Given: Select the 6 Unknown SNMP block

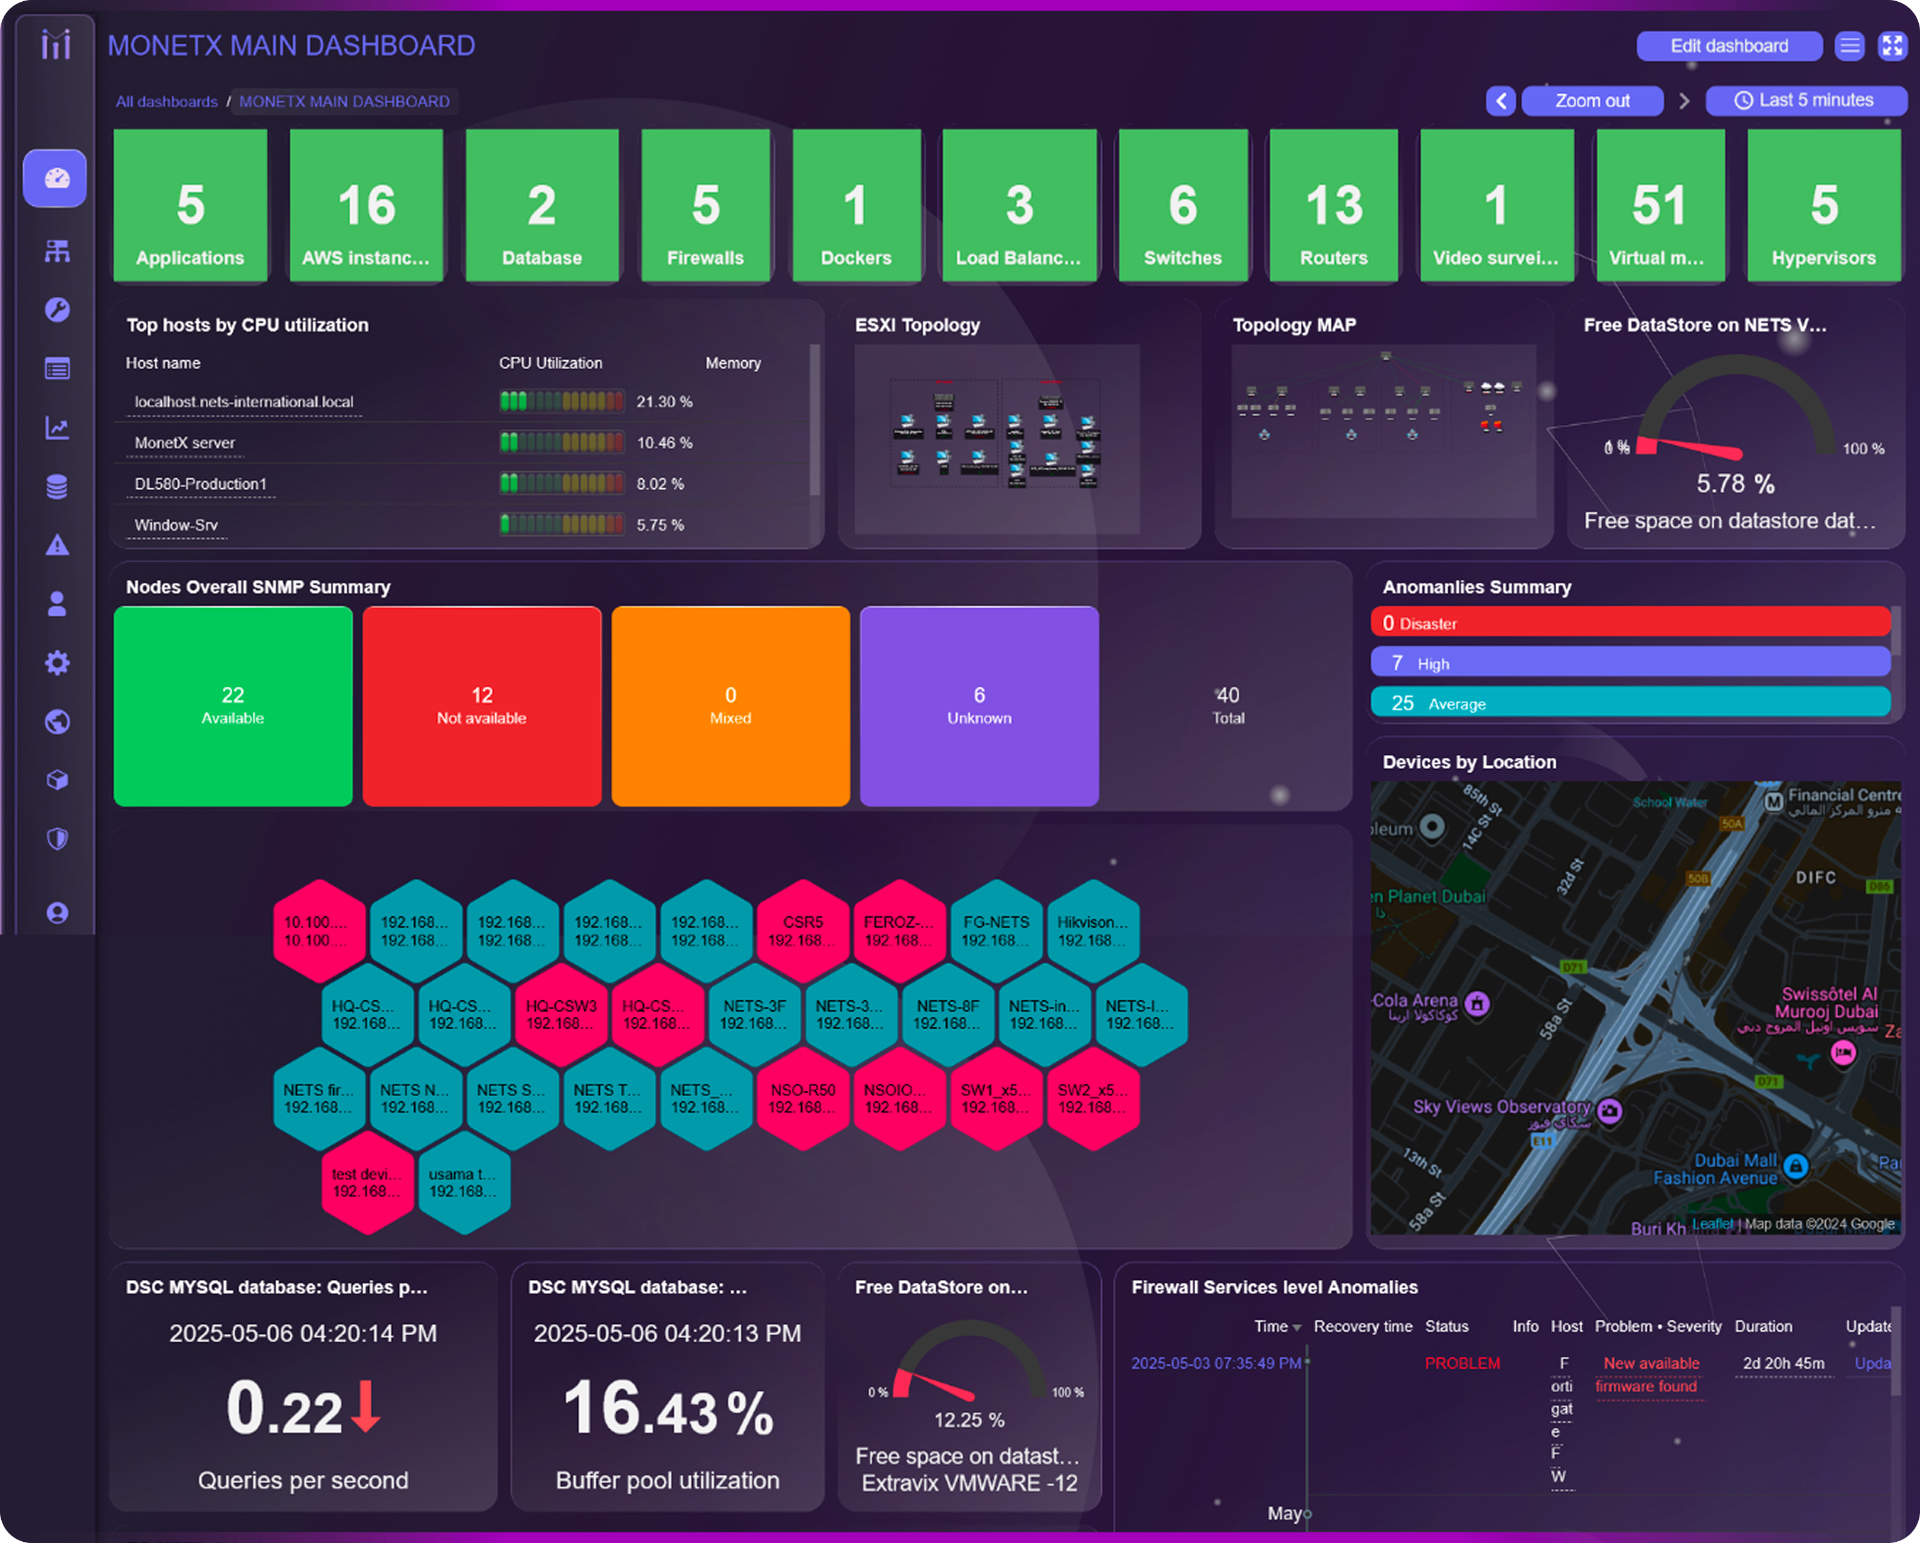Looking at the screenshot, I should pos(979,706).
